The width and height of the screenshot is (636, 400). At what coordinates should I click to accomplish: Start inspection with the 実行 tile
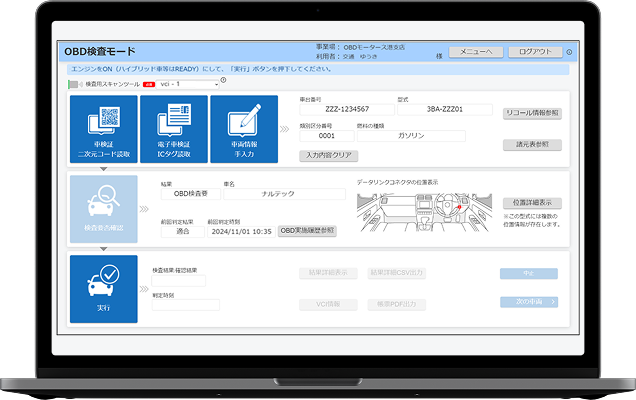click(x=104, y=289)
